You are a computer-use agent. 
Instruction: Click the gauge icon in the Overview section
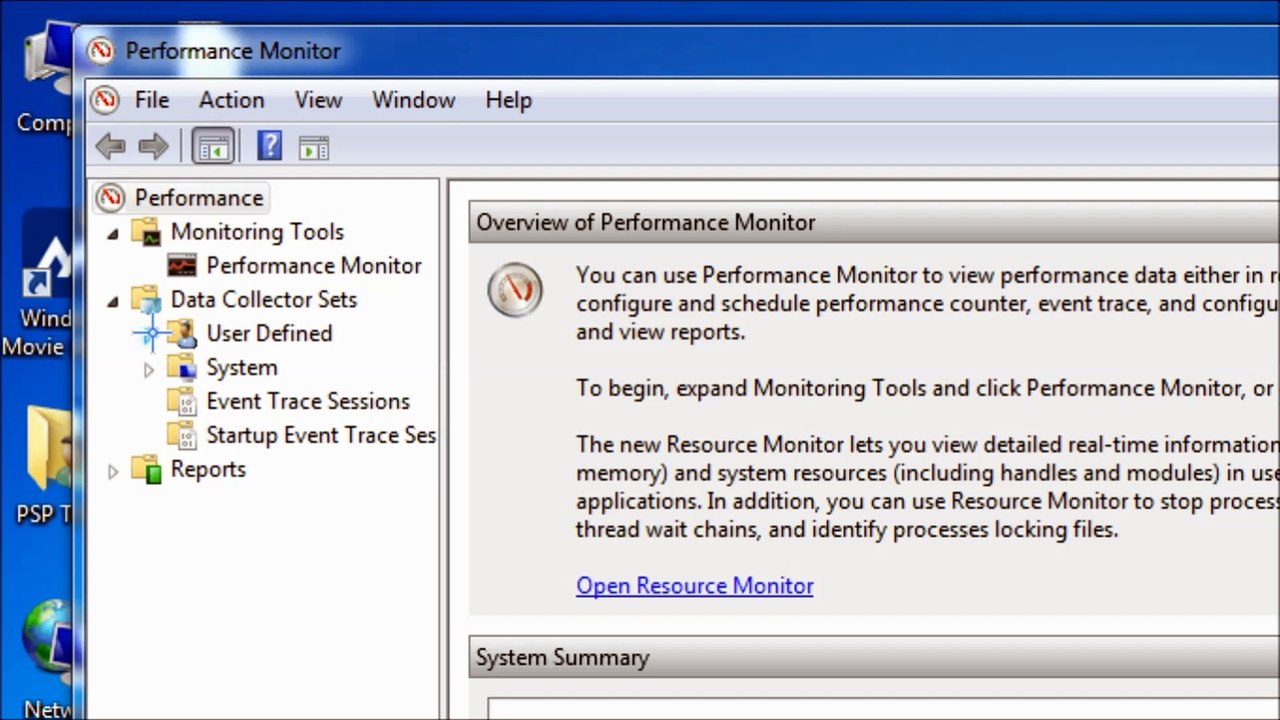tap(515, 291)
